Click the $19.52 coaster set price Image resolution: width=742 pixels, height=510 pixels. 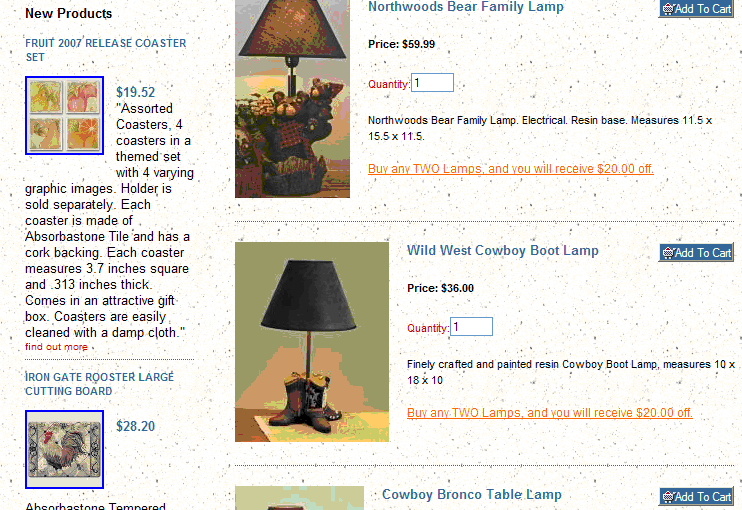[x=135, y=92]
